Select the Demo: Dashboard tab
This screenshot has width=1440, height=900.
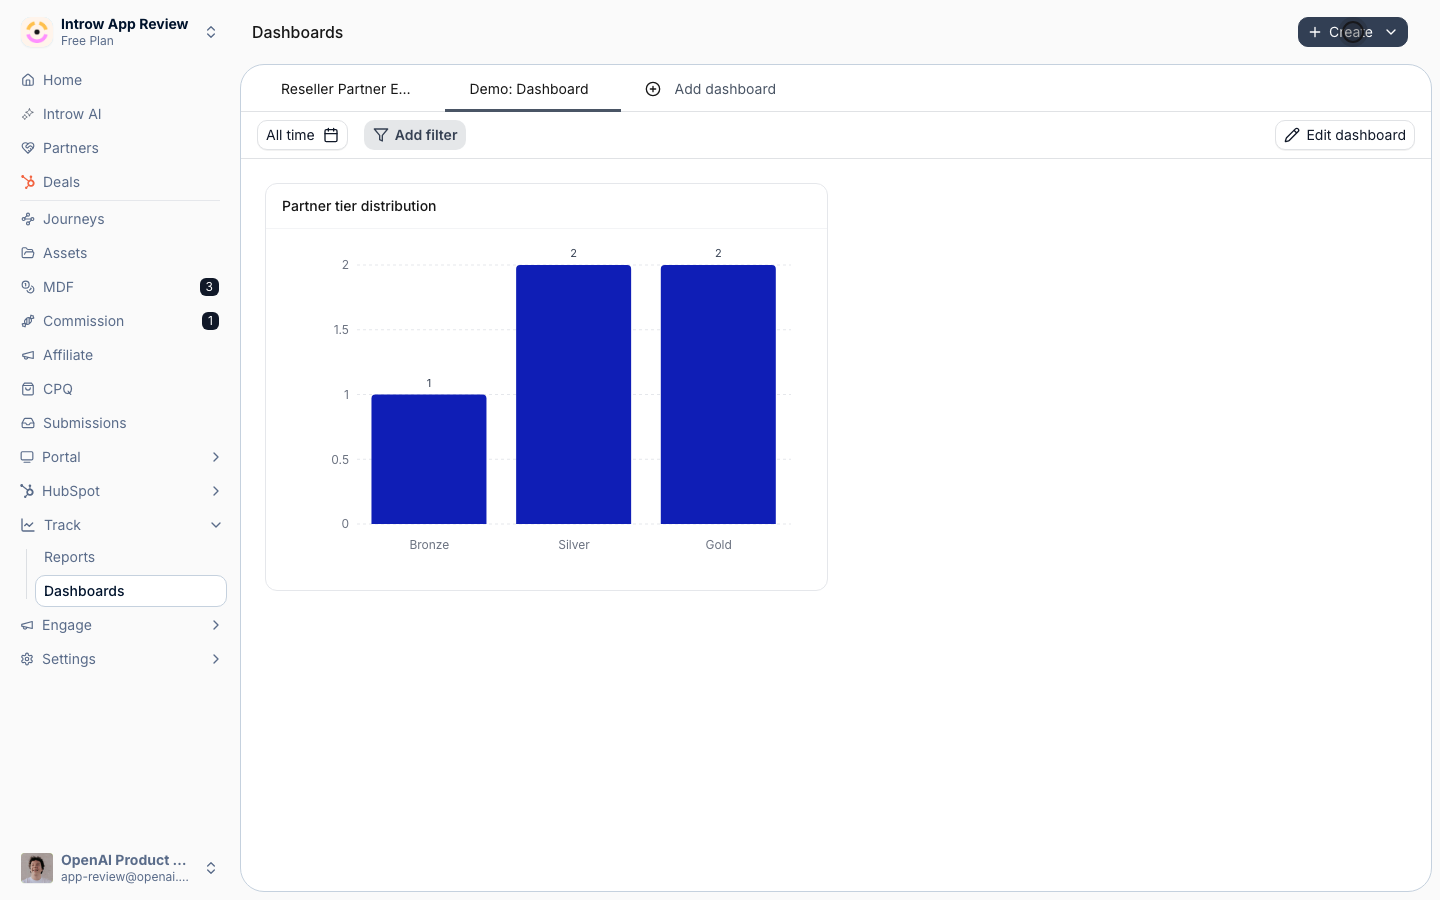point(529,89)
